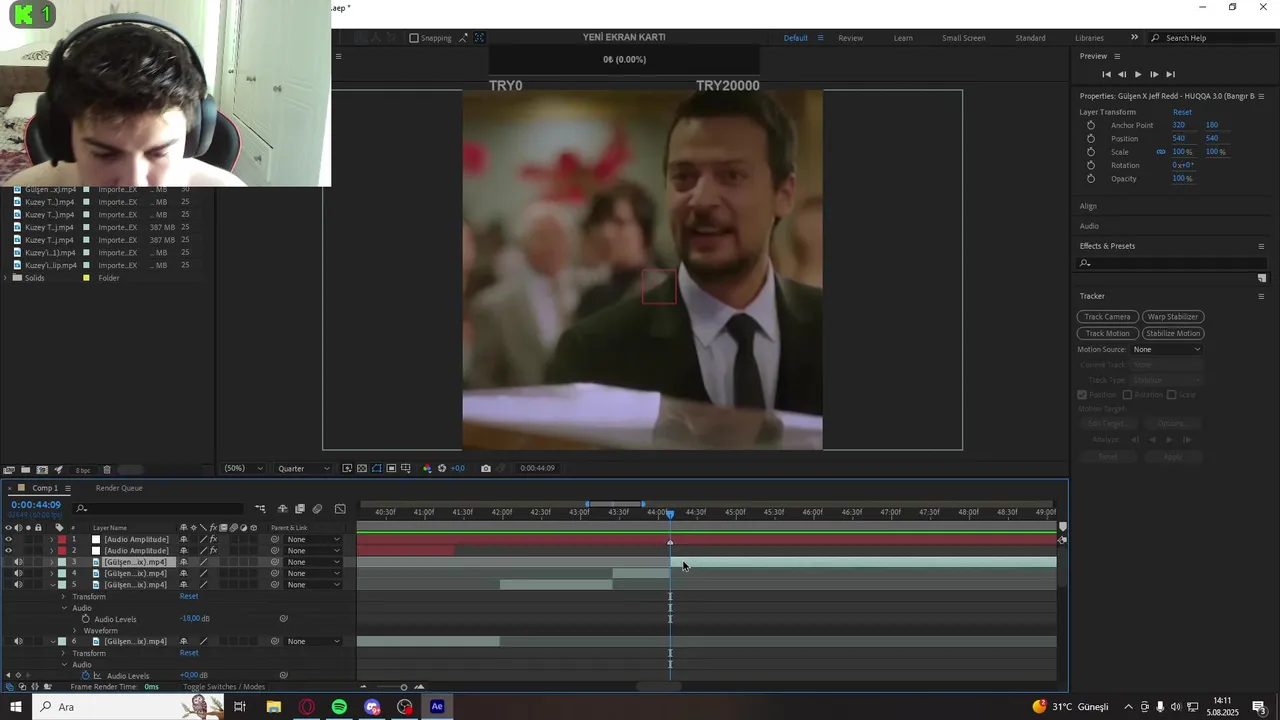Viewport: 1280px width, 720px height.
Task: Hide layer 2 Audio Amplitude with eye toggle
Action: (x=8, y=551)
